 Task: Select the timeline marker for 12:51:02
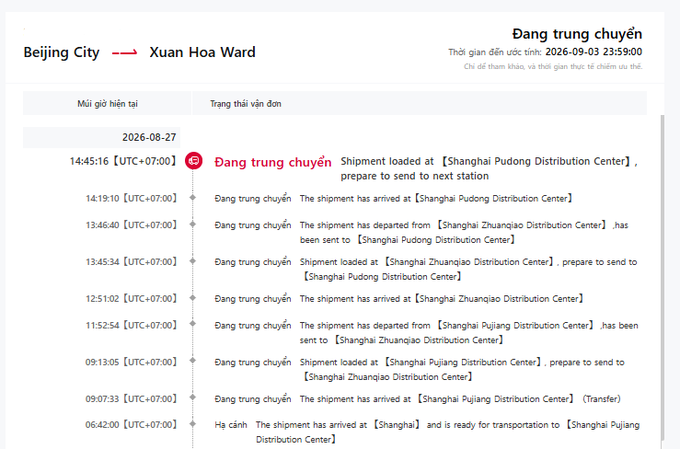click(193, 298)
